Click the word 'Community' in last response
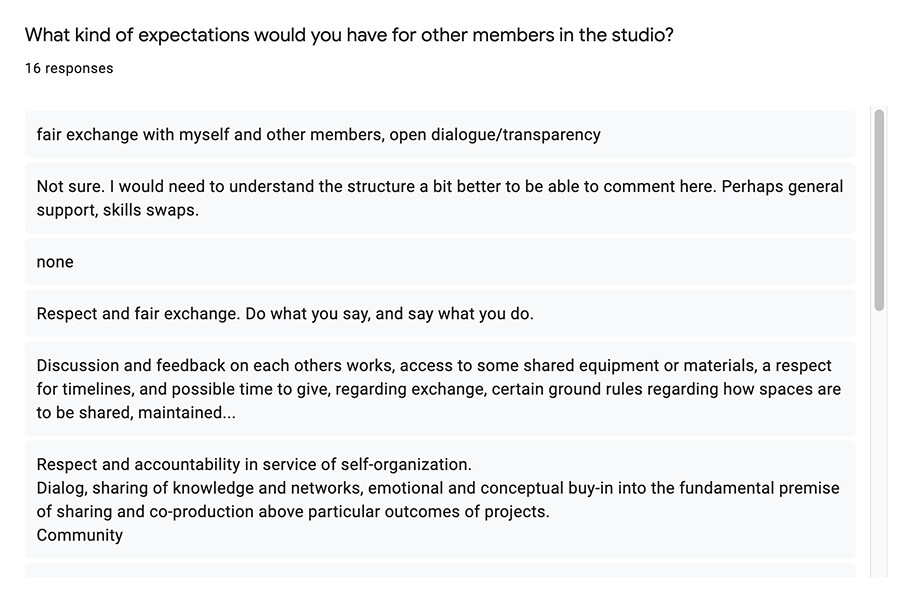900x602 pixels. 80,535
